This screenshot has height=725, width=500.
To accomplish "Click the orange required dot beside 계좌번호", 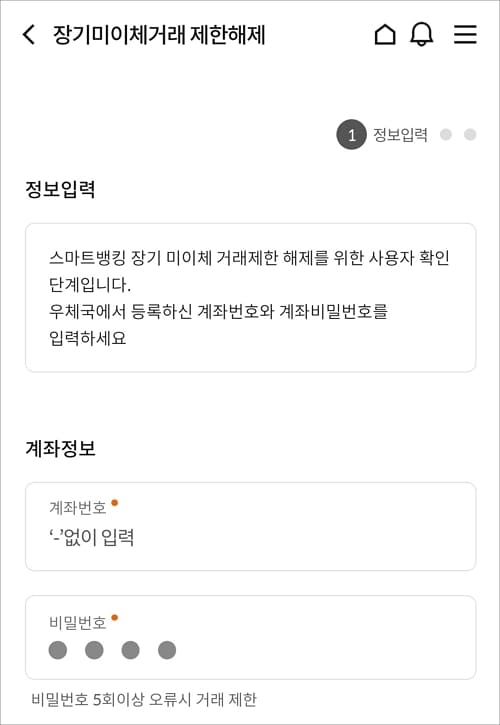I will click(x=115, y=503).
